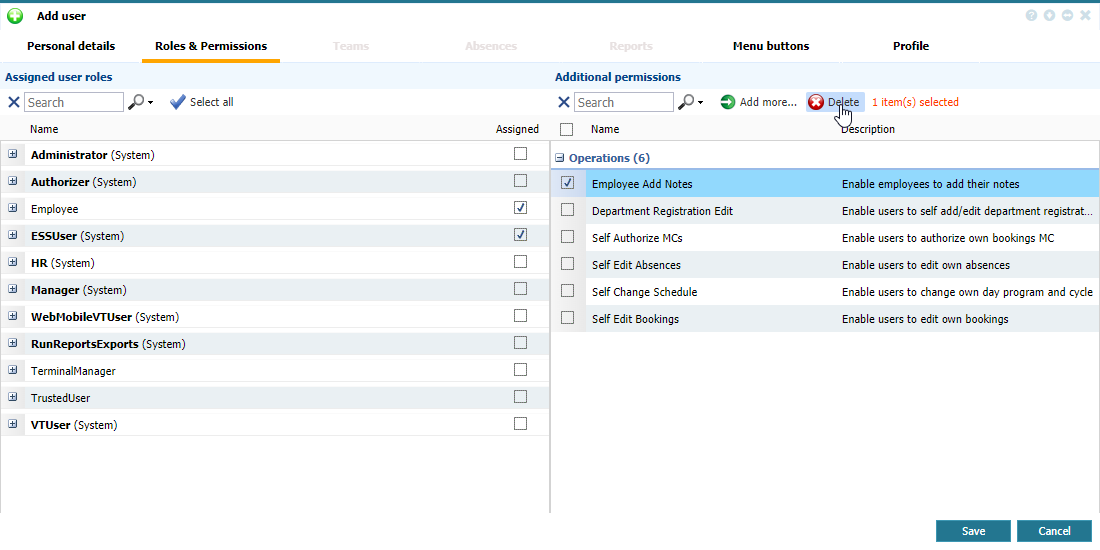Click the Cancel button
This screenshot has height=550, width=1100.
(1054, 531)
